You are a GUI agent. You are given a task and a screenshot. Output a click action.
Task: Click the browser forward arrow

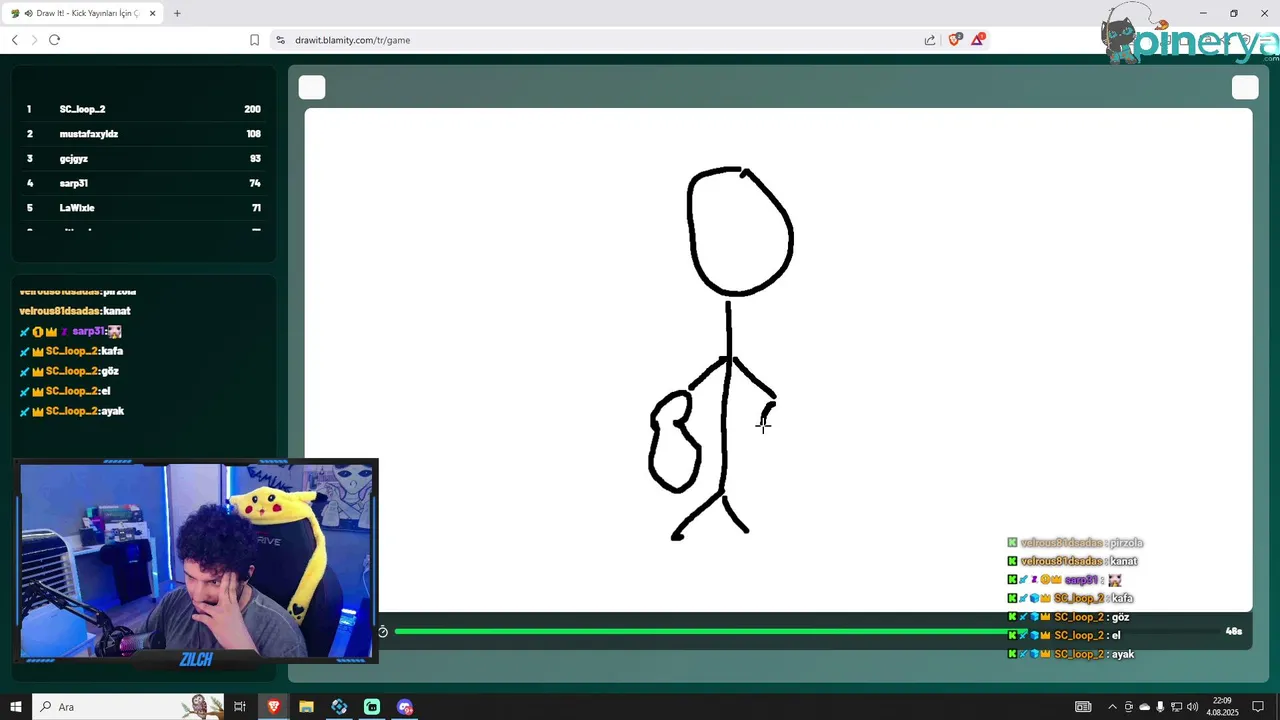click(34, 40)
